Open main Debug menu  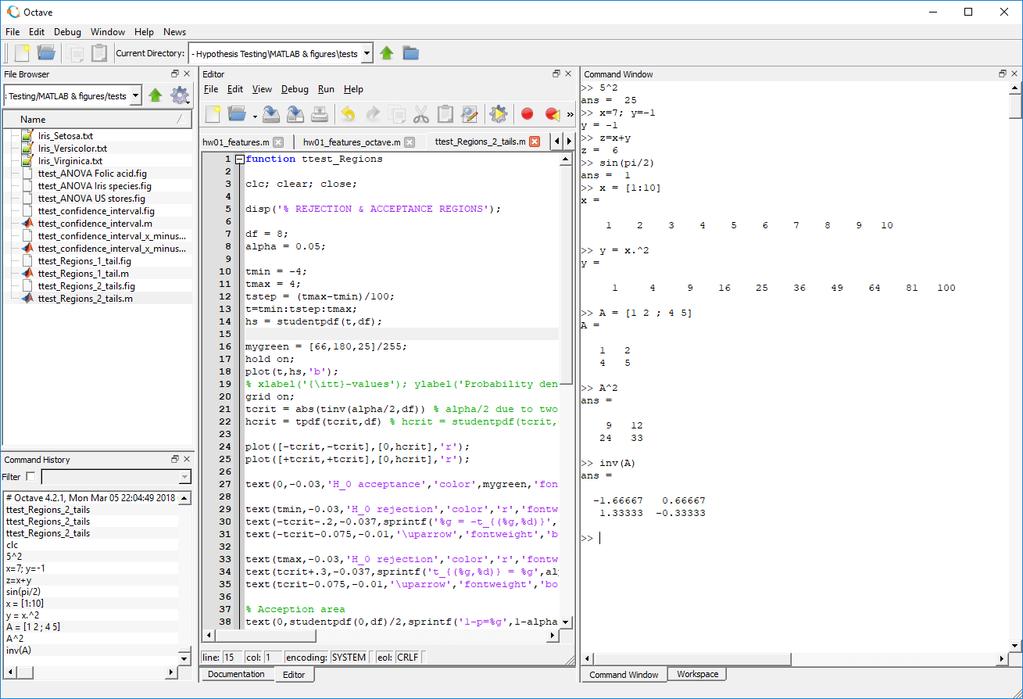tap(67, 31)
